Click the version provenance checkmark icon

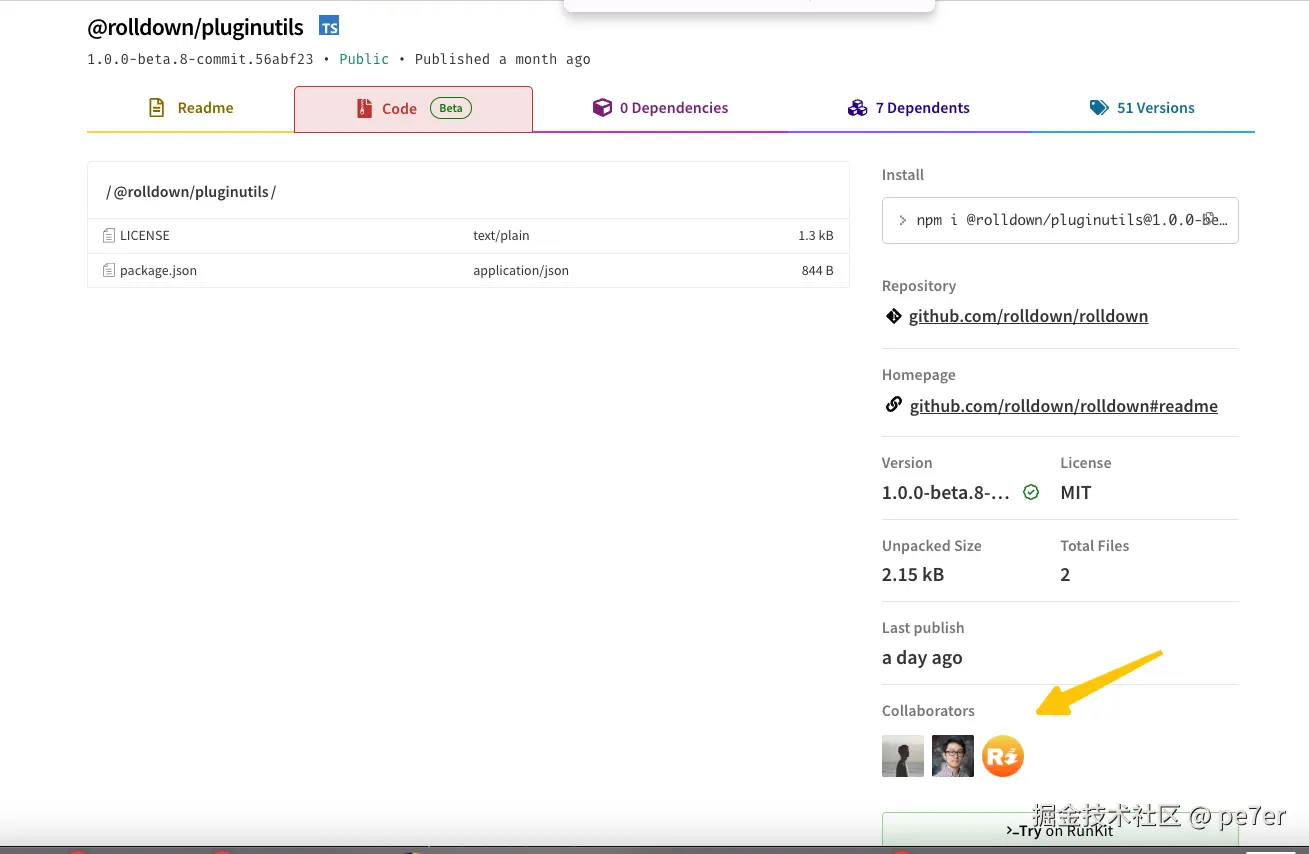(x=1031, y=492)
